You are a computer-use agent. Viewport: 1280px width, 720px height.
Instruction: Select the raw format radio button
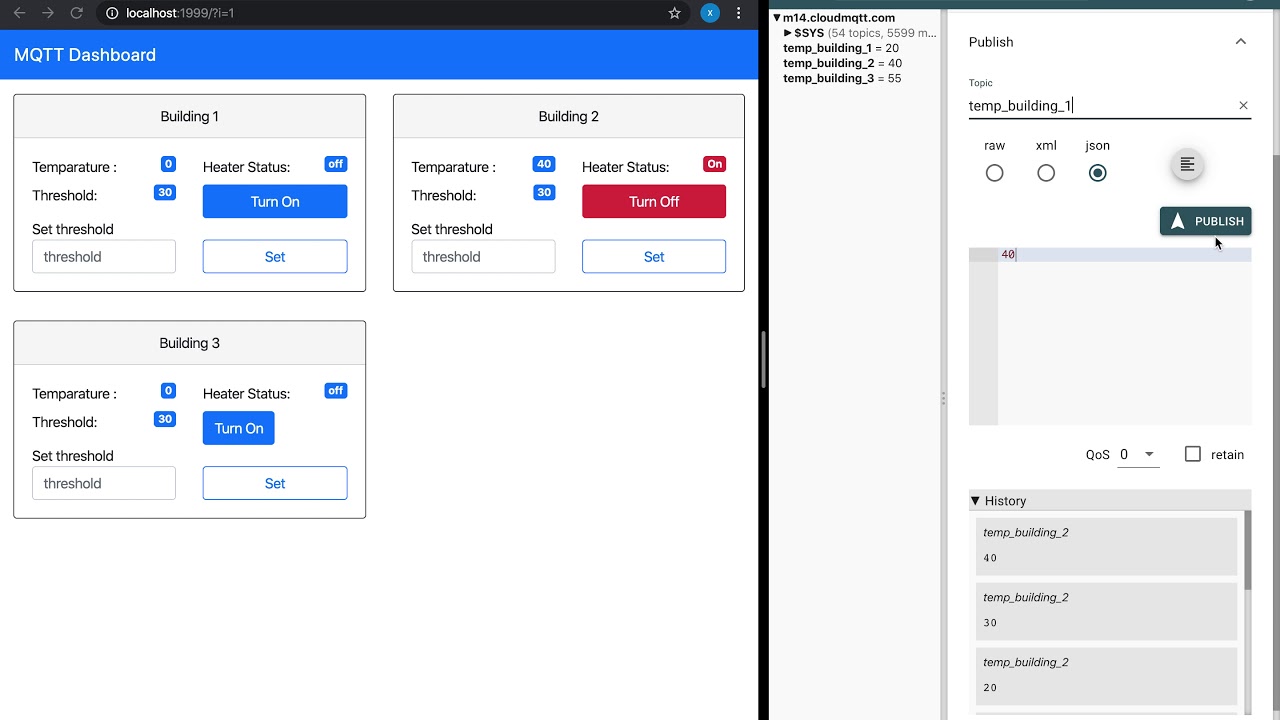994,173
